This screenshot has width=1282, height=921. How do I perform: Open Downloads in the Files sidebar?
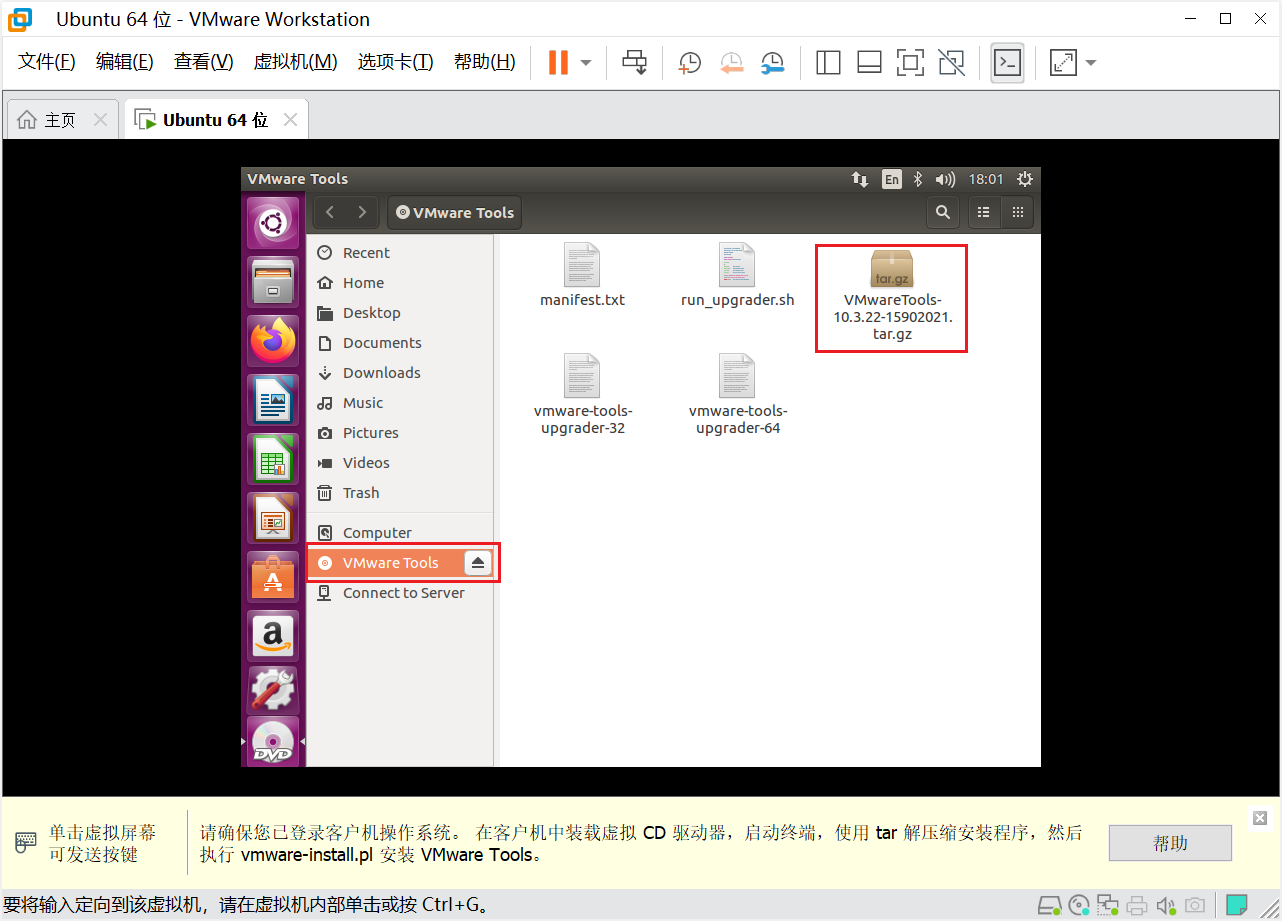pos(400,373)
